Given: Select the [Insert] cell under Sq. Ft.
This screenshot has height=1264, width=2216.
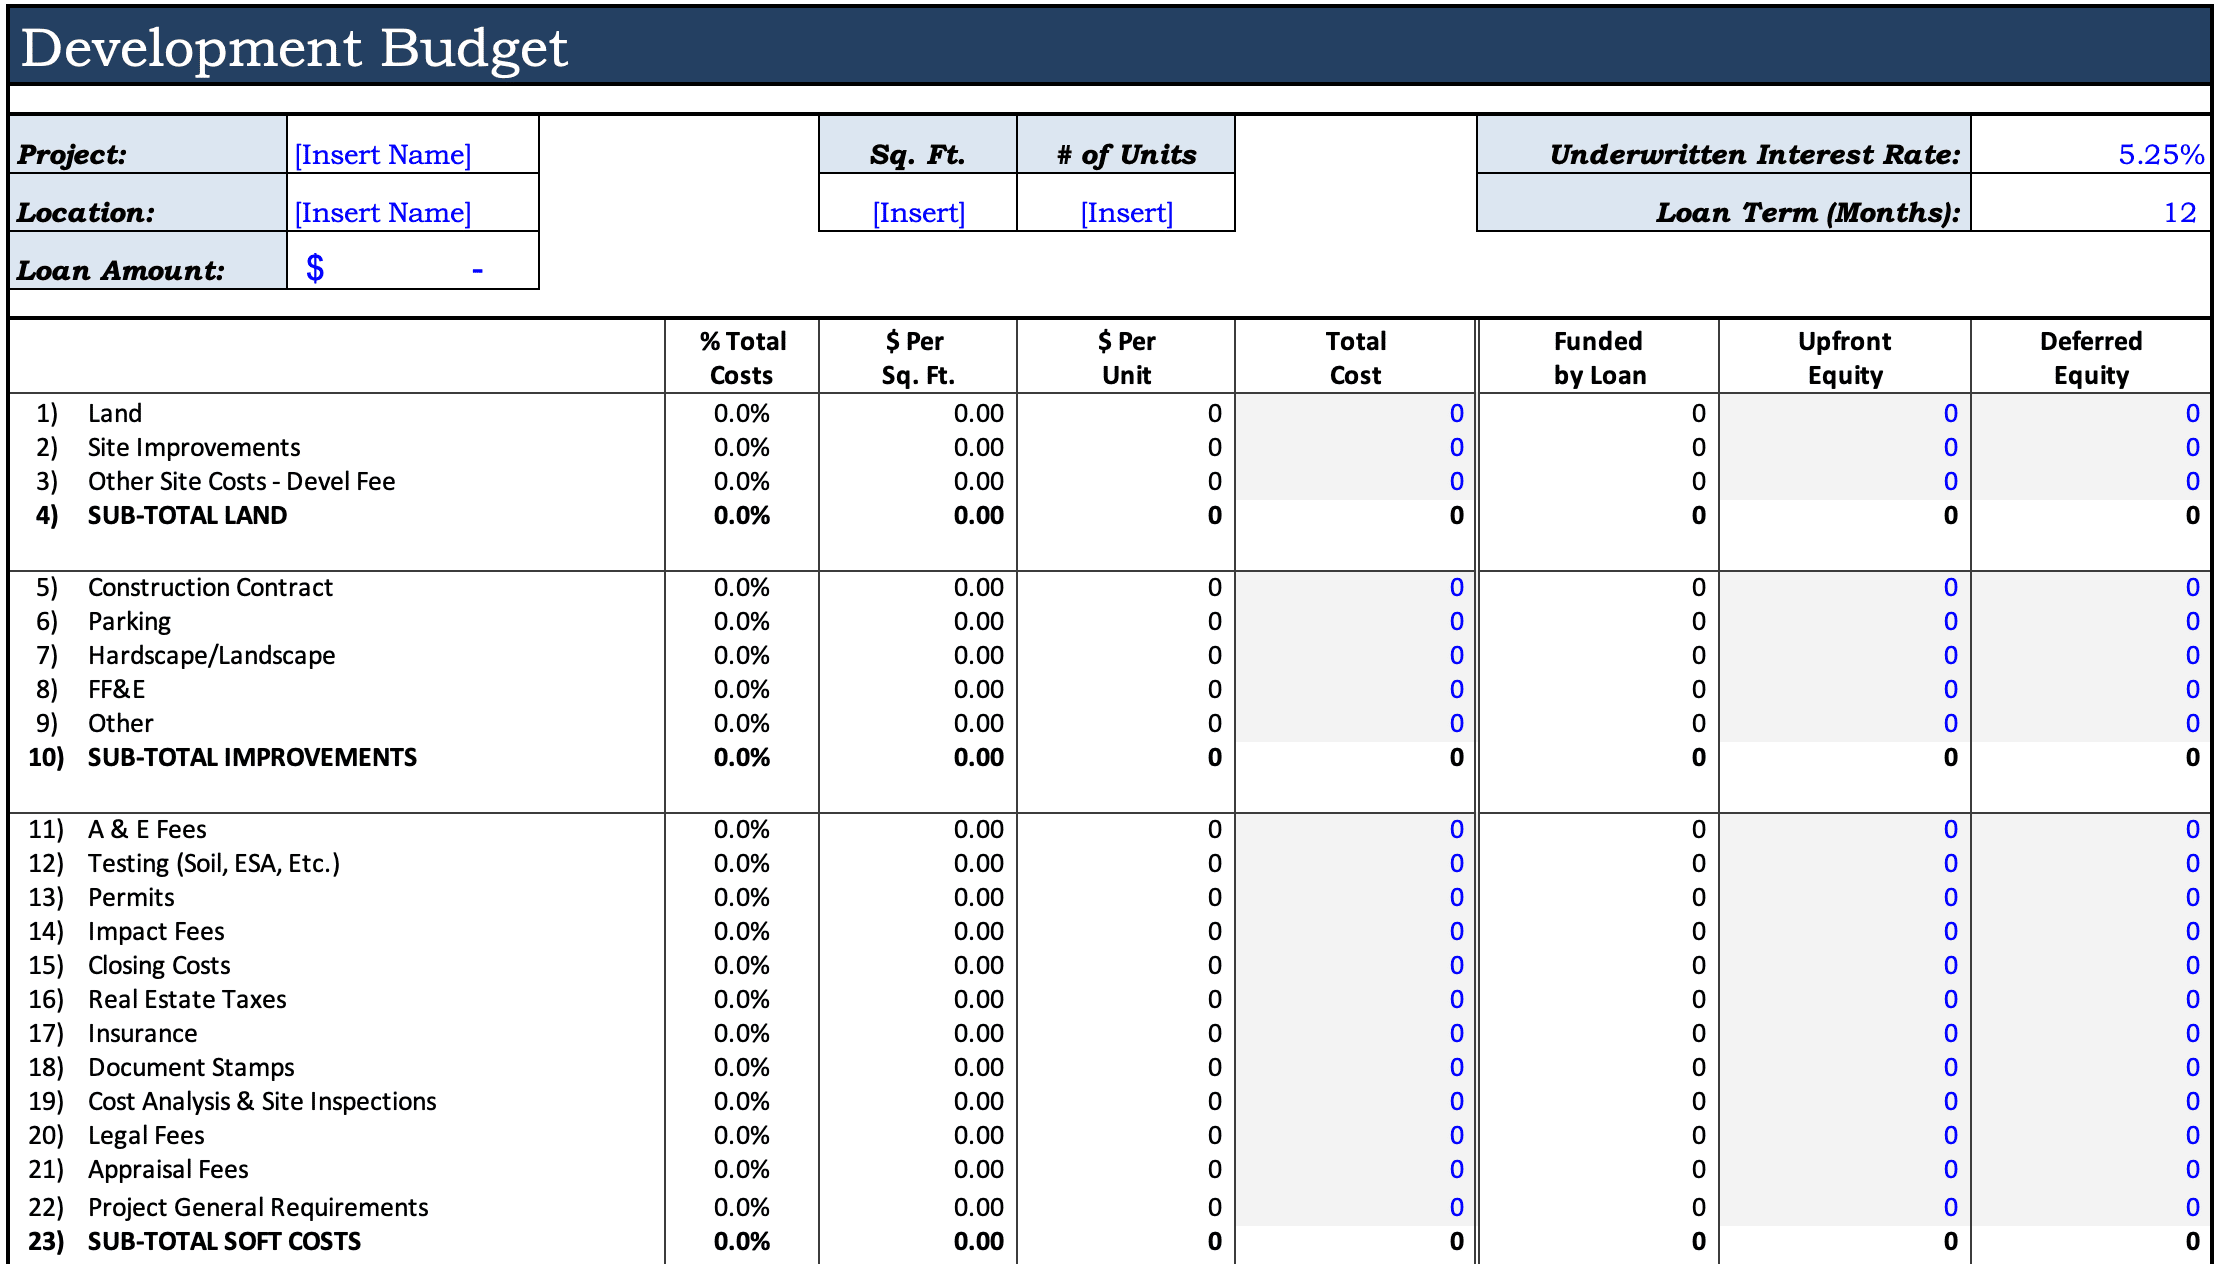Looking at the screenshot, I should pos(917,212).
